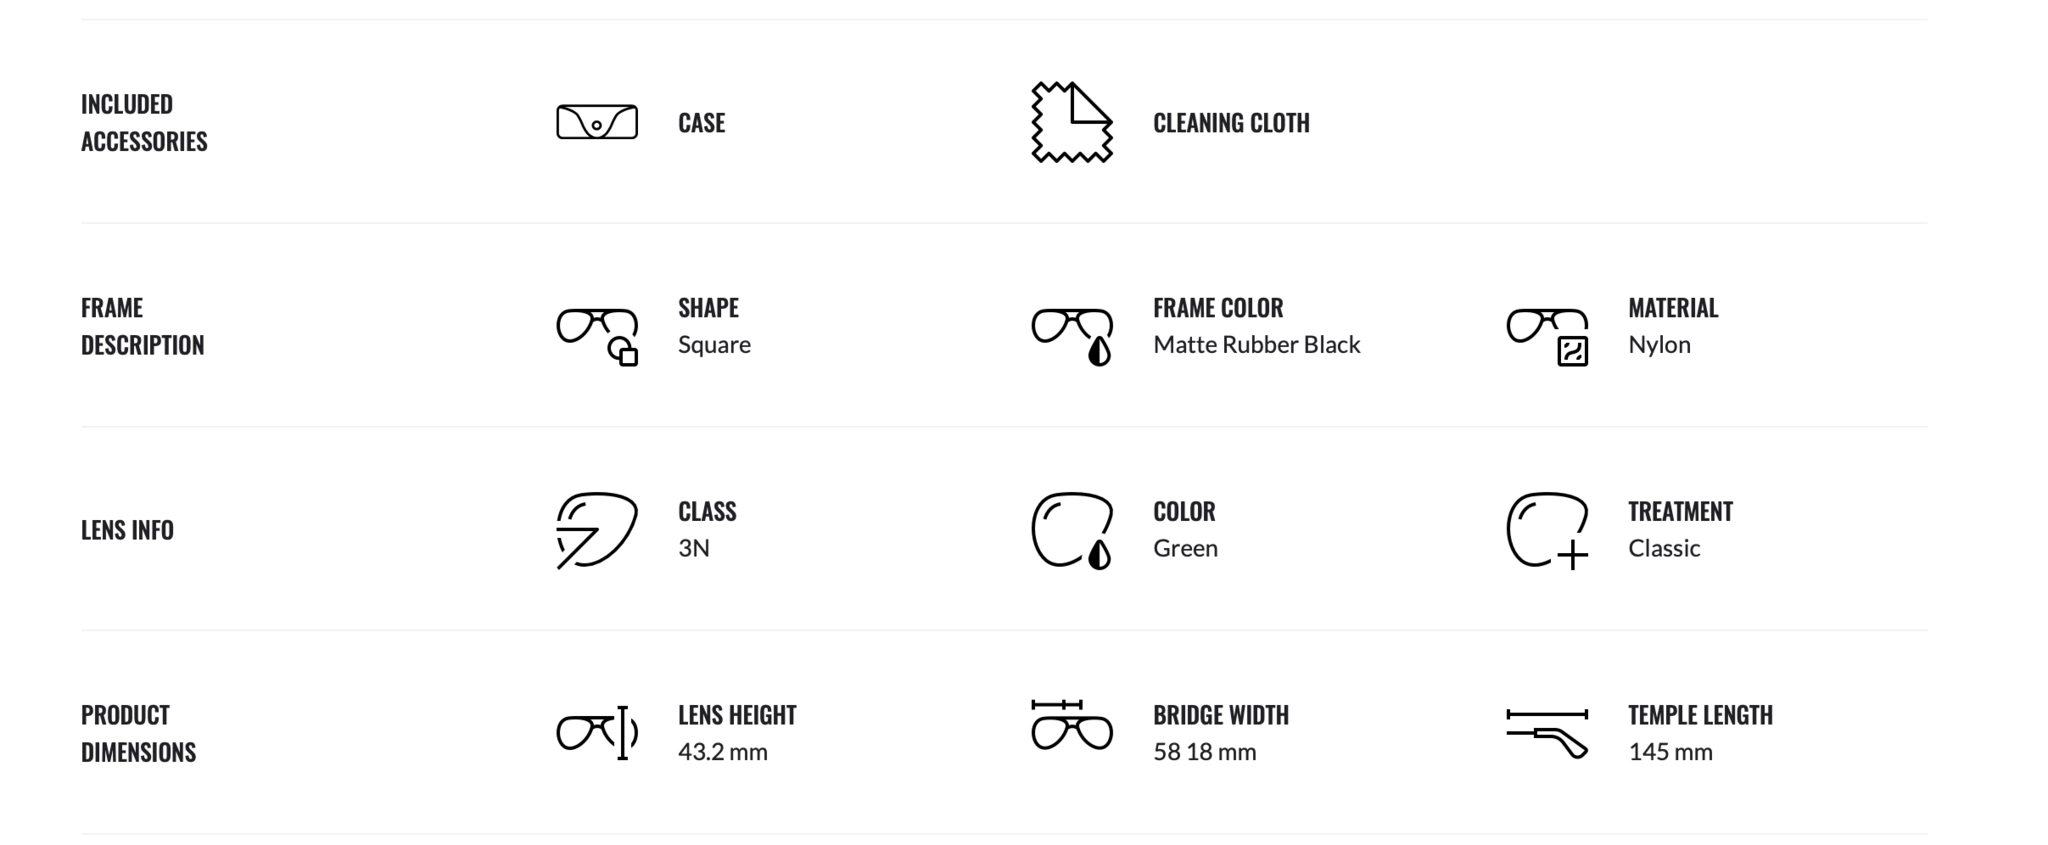Click the lens treatment plus icon
This screenshot has height=845, width=2048.
tap(1547, 530)
